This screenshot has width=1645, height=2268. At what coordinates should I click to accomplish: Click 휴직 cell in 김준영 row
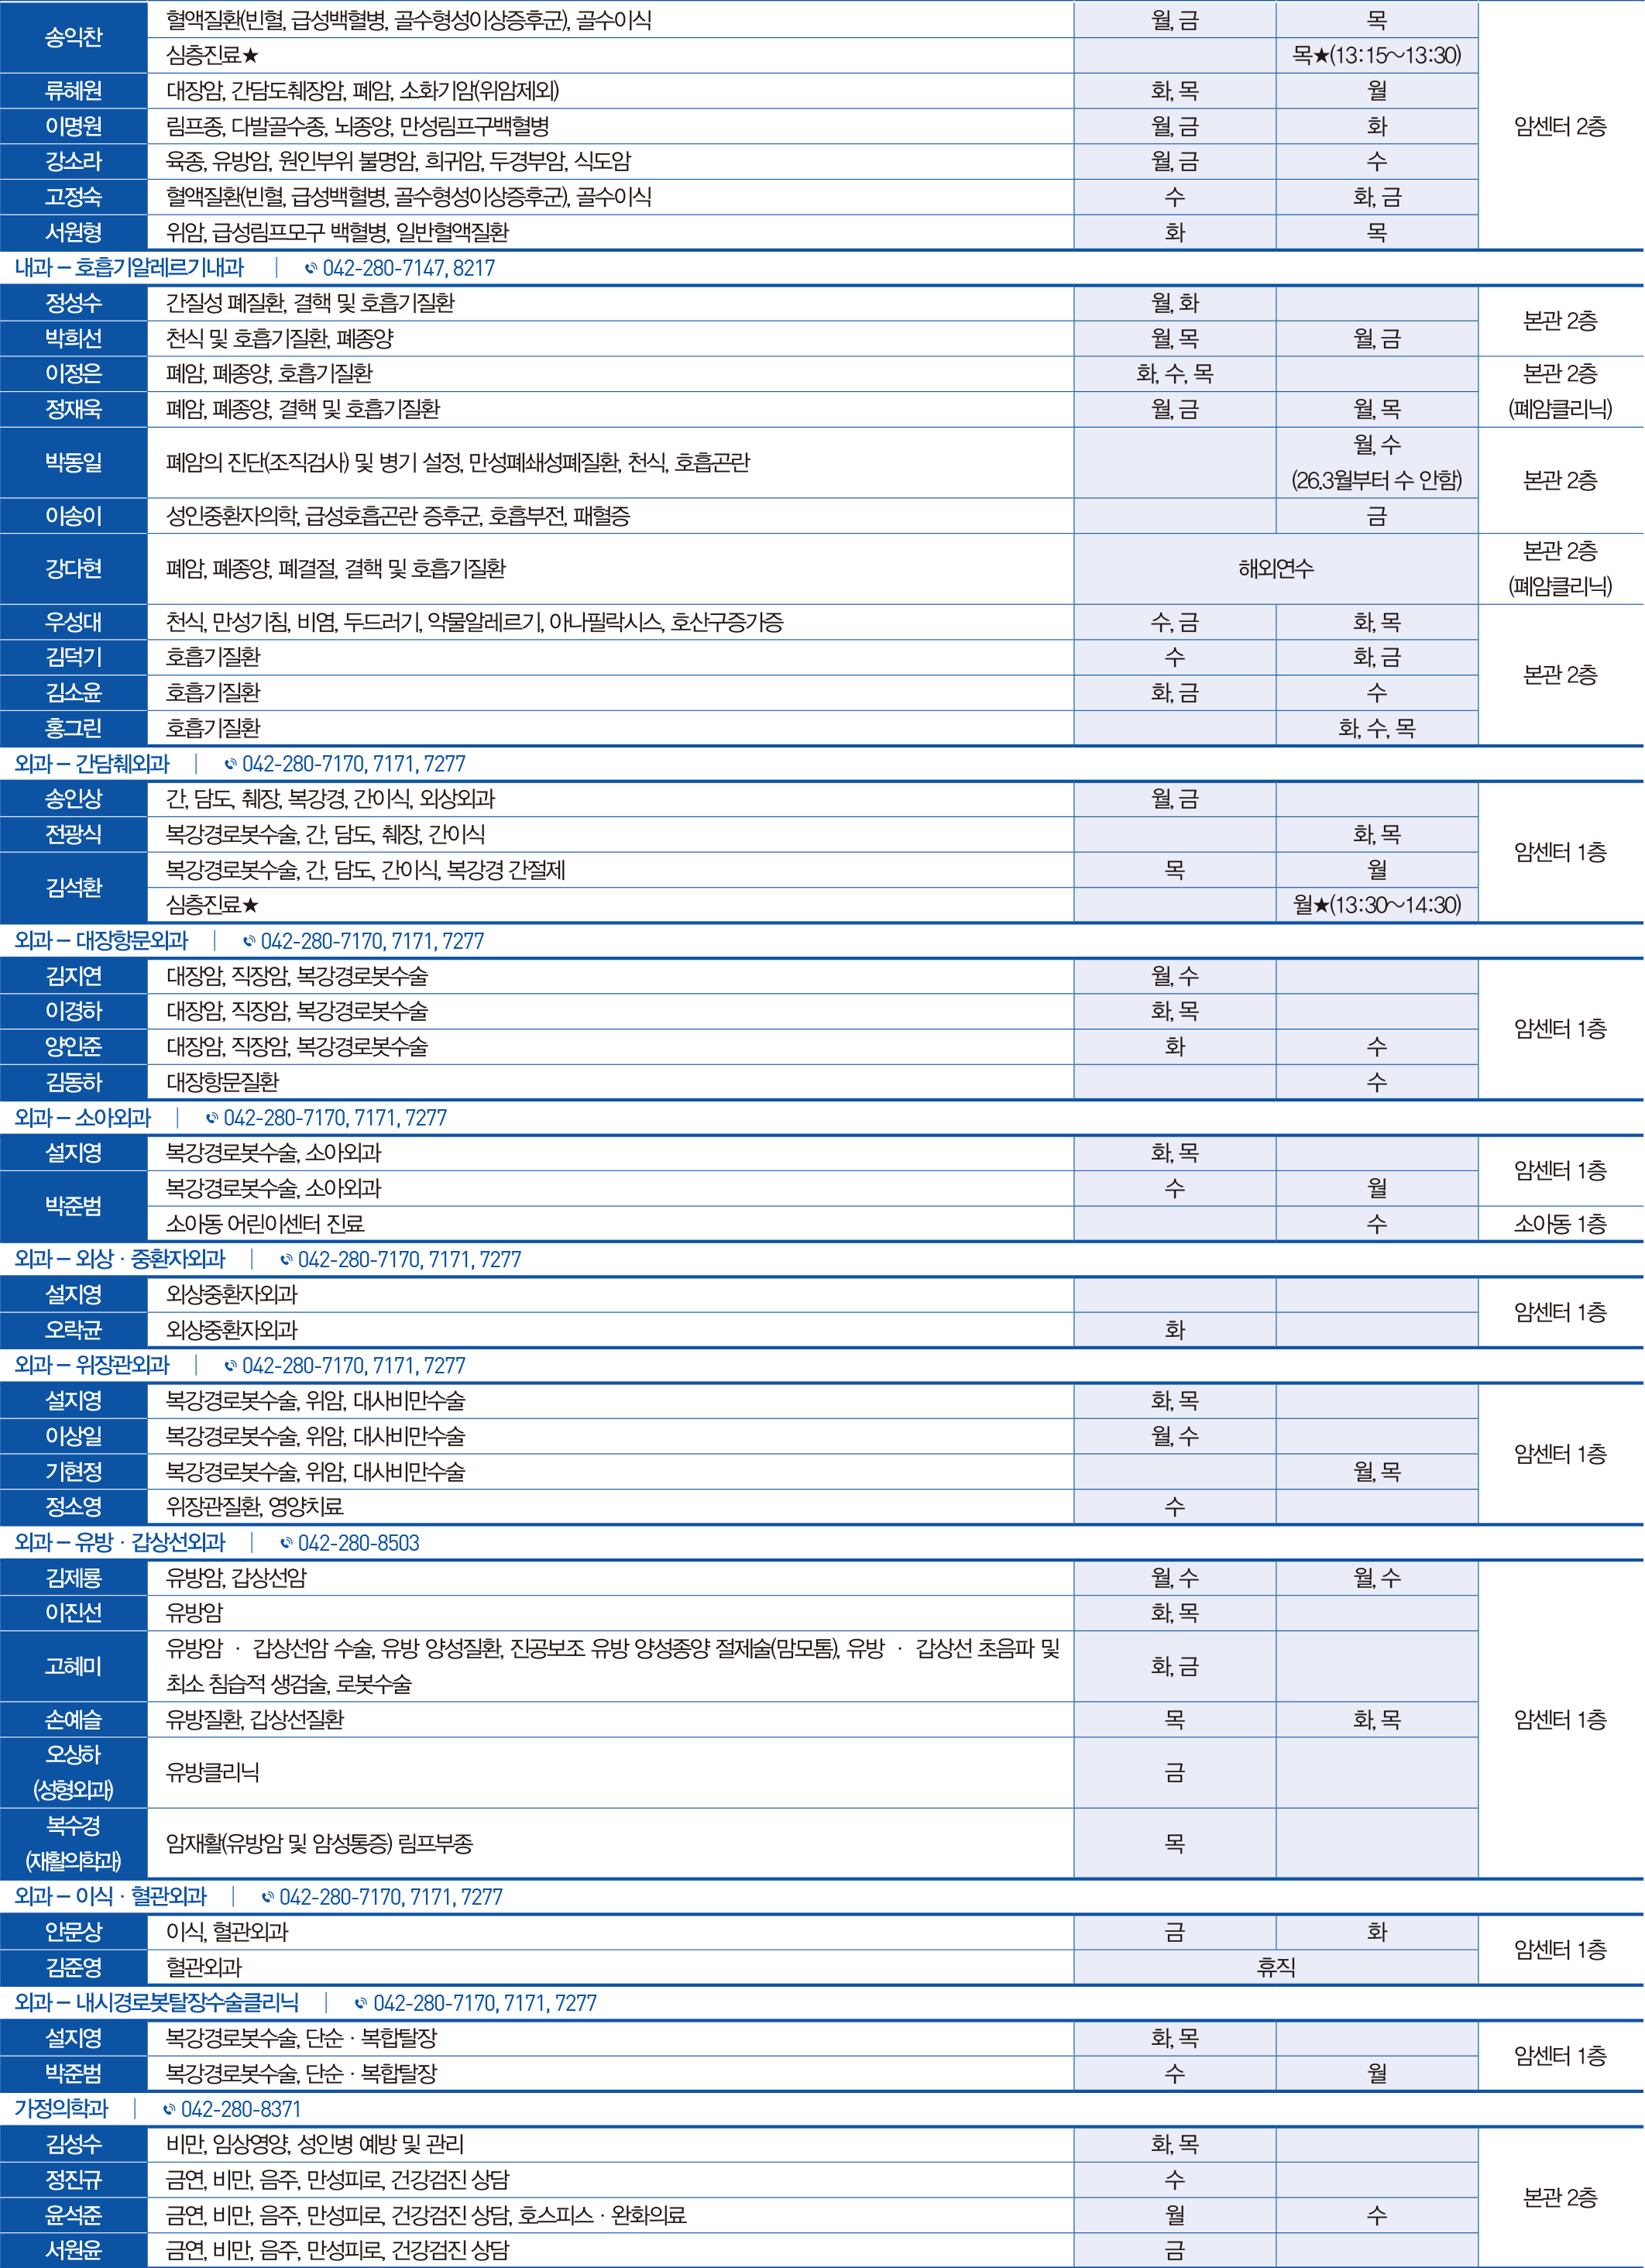click(x=1275, y=1967)
